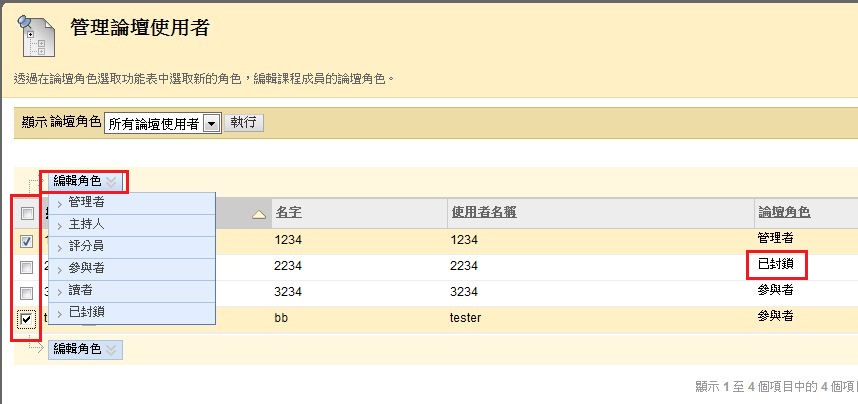
Task: Click the chevron icon on bottom 編輯角色
Action: (111, 349)
